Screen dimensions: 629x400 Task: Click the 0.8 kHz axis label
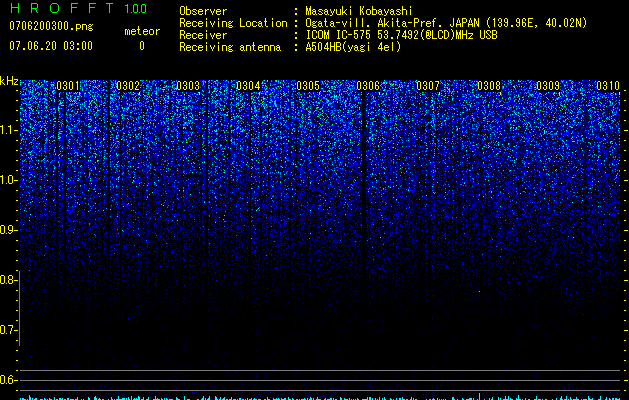[7, 280]
